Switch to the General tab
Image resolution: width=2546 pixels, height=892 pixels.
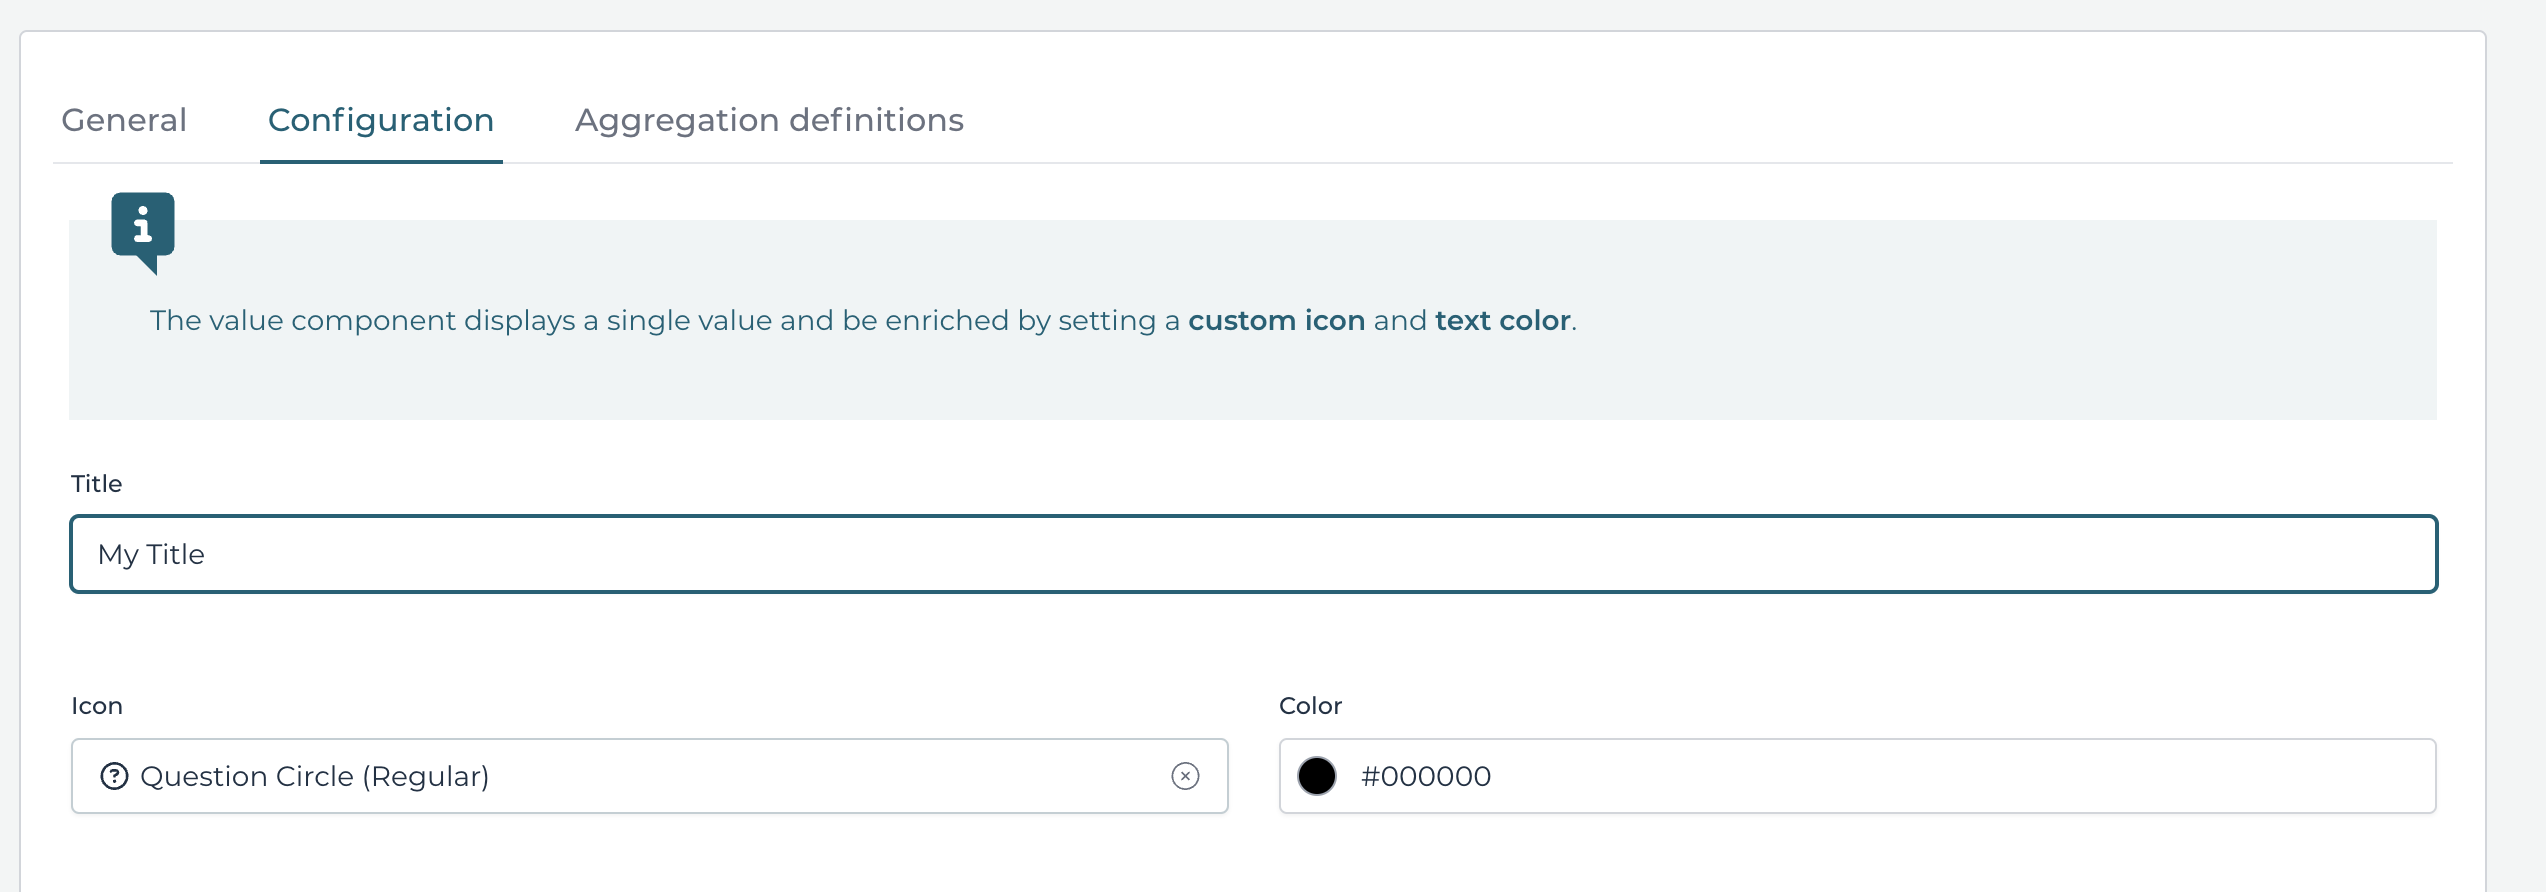[124, 119]
